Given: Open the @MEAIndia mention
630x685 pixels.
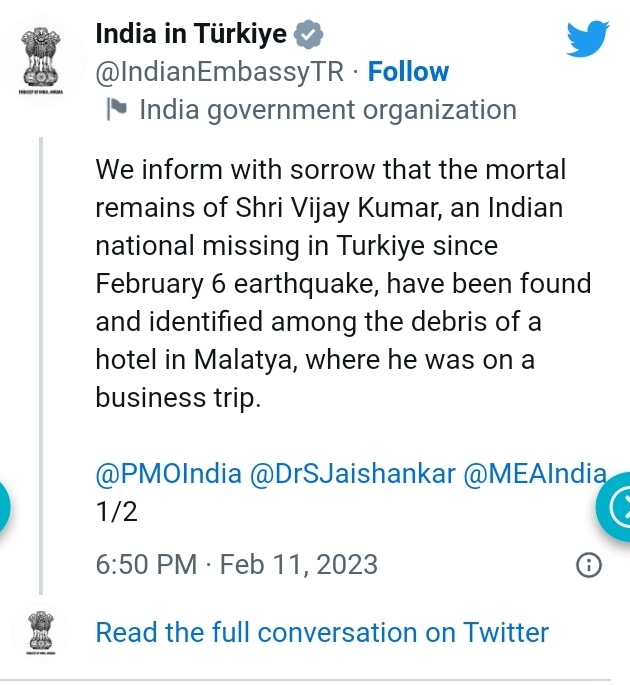Looking at the screenshot, I should point(535,474).
